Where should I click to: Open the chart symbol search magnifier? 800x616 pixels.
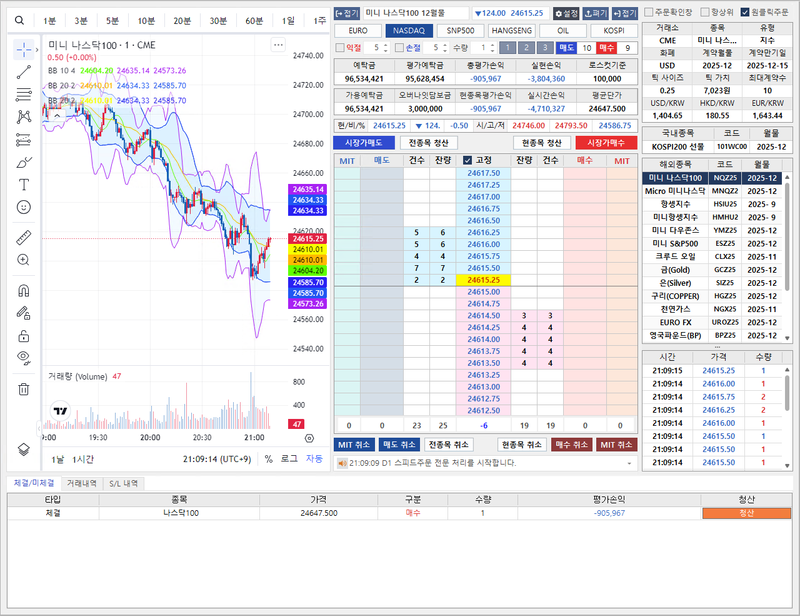point(19,20)
